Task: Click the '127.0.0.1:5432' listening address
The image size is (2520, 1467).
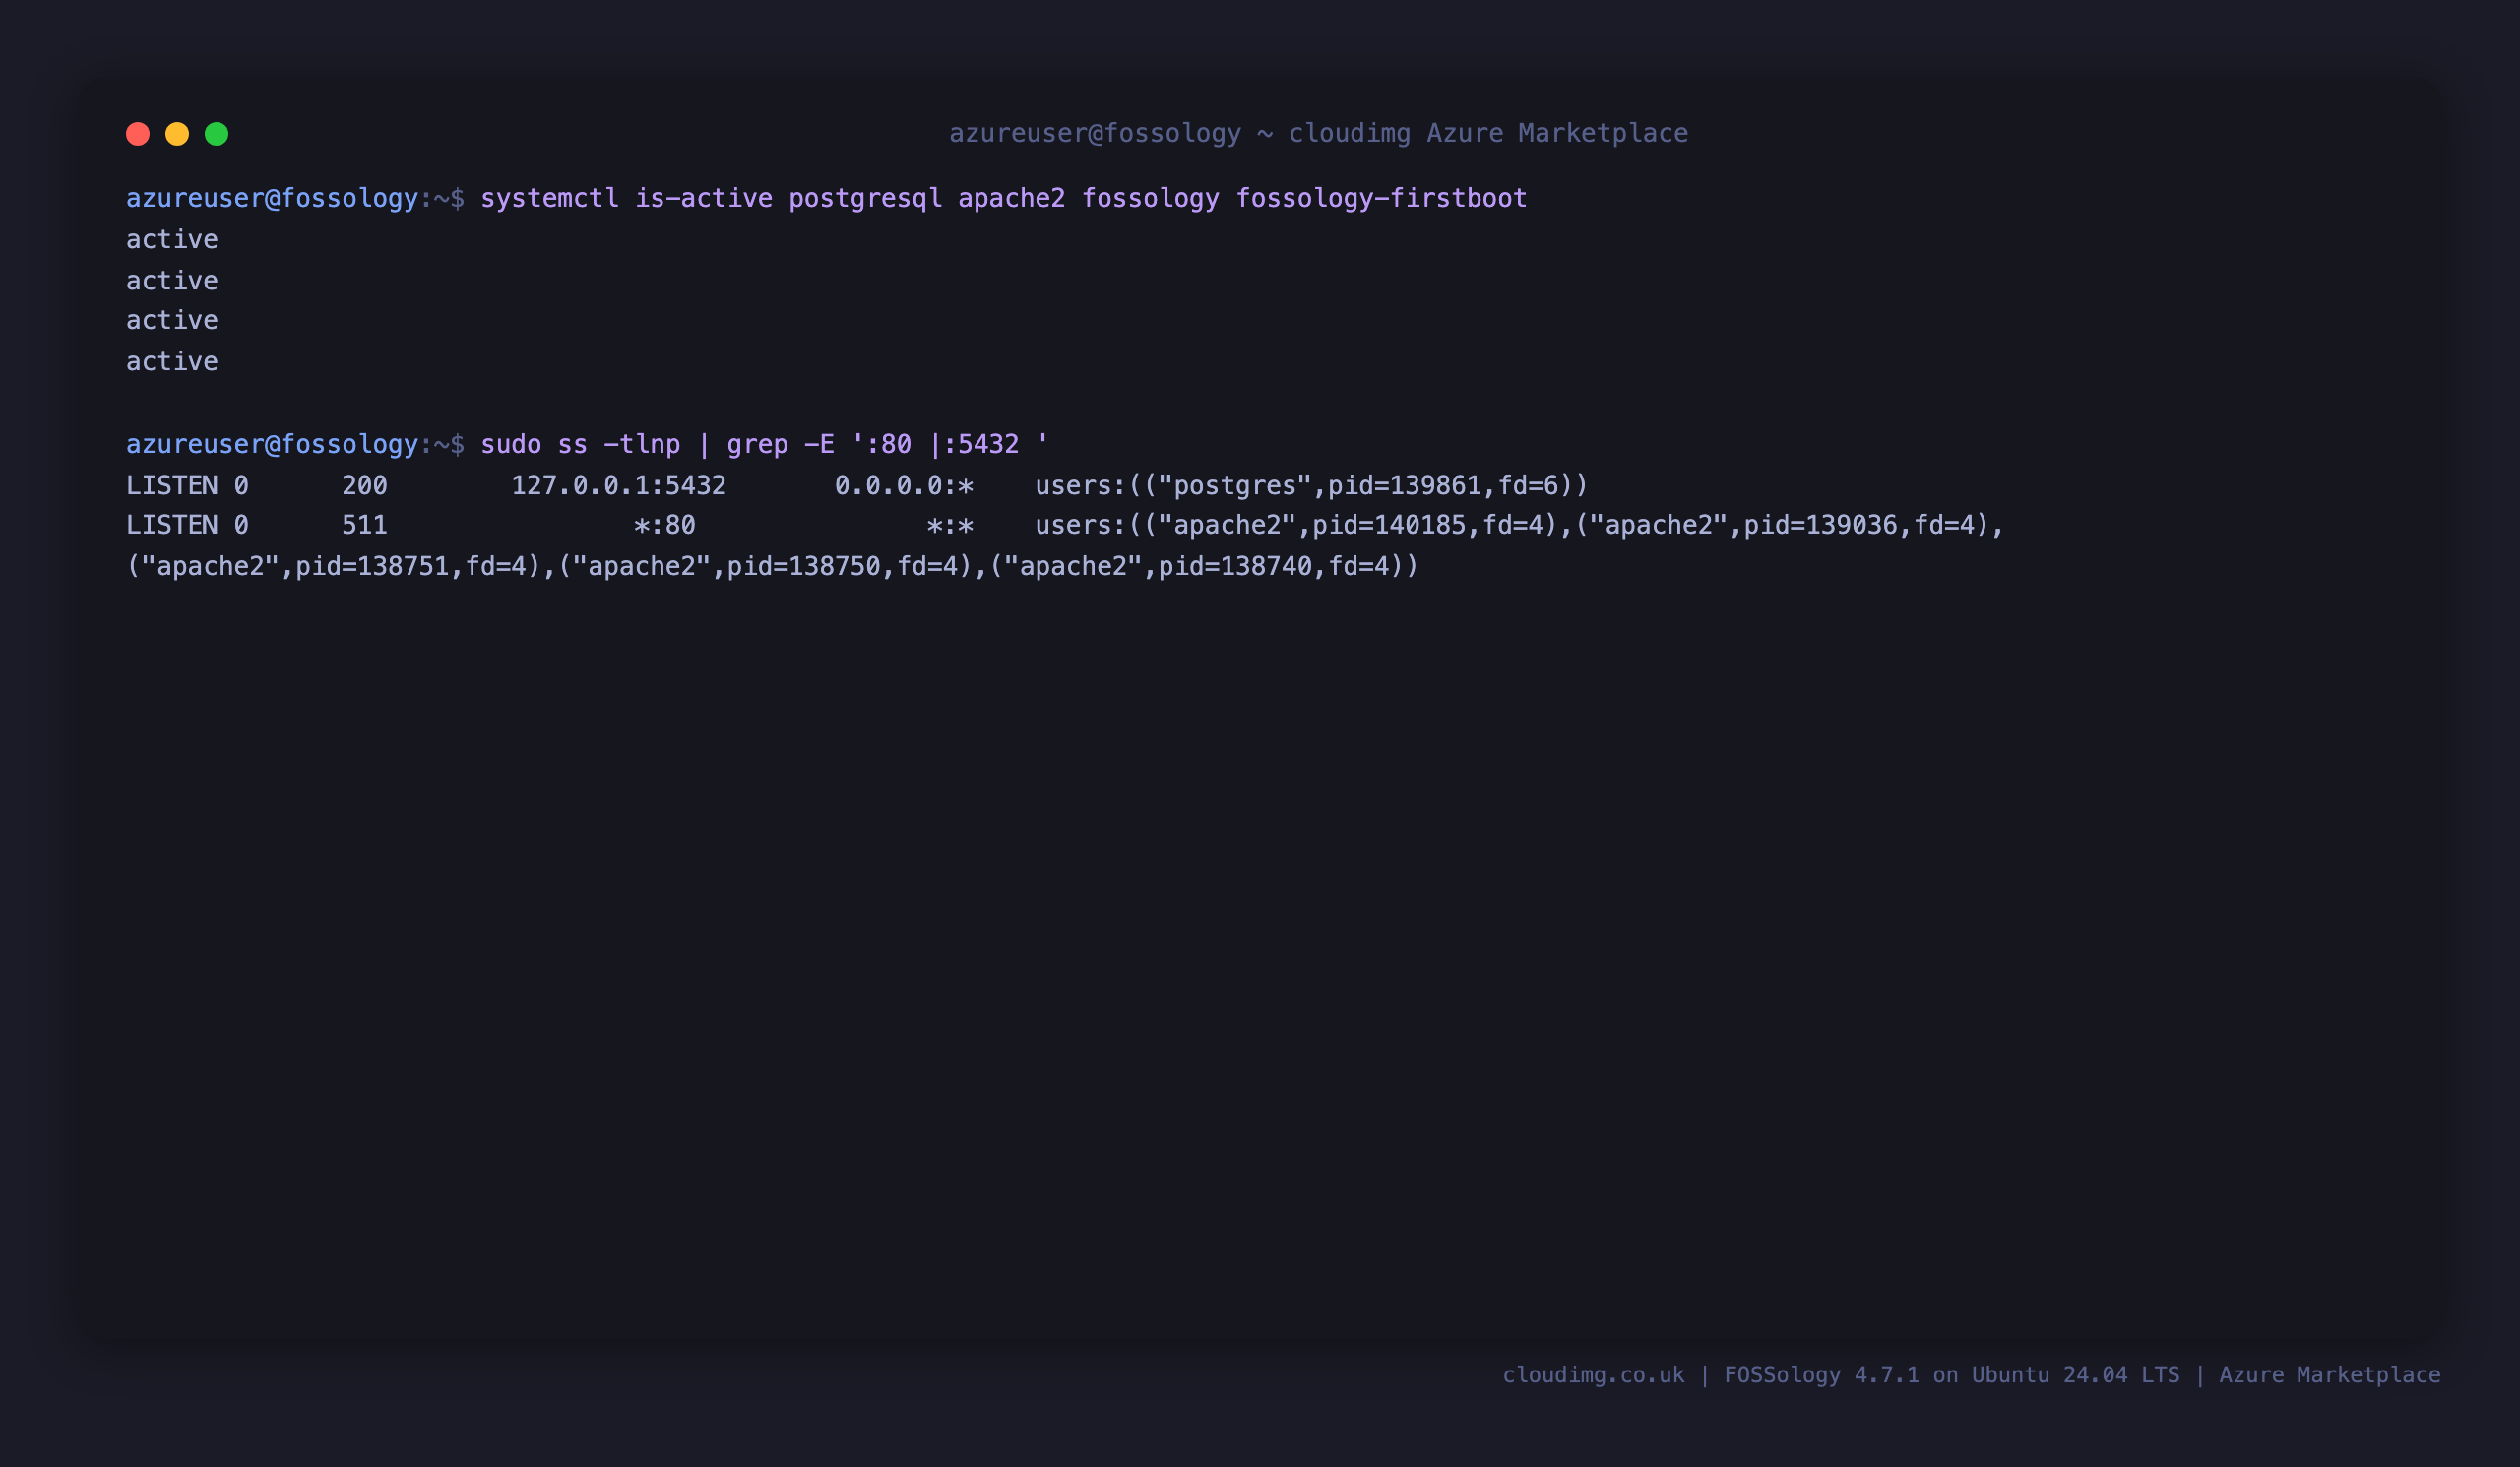Action: click(x=619, y=485)
